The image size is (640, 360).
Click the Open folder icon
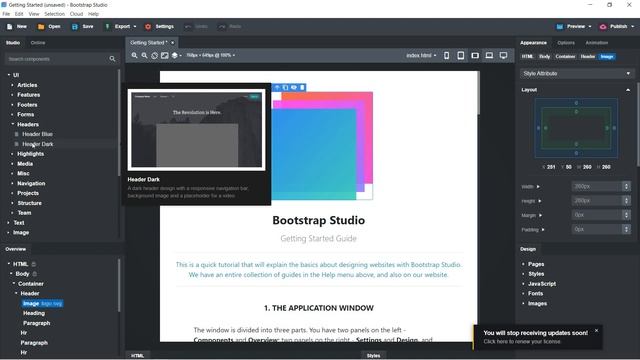[41, 27]
